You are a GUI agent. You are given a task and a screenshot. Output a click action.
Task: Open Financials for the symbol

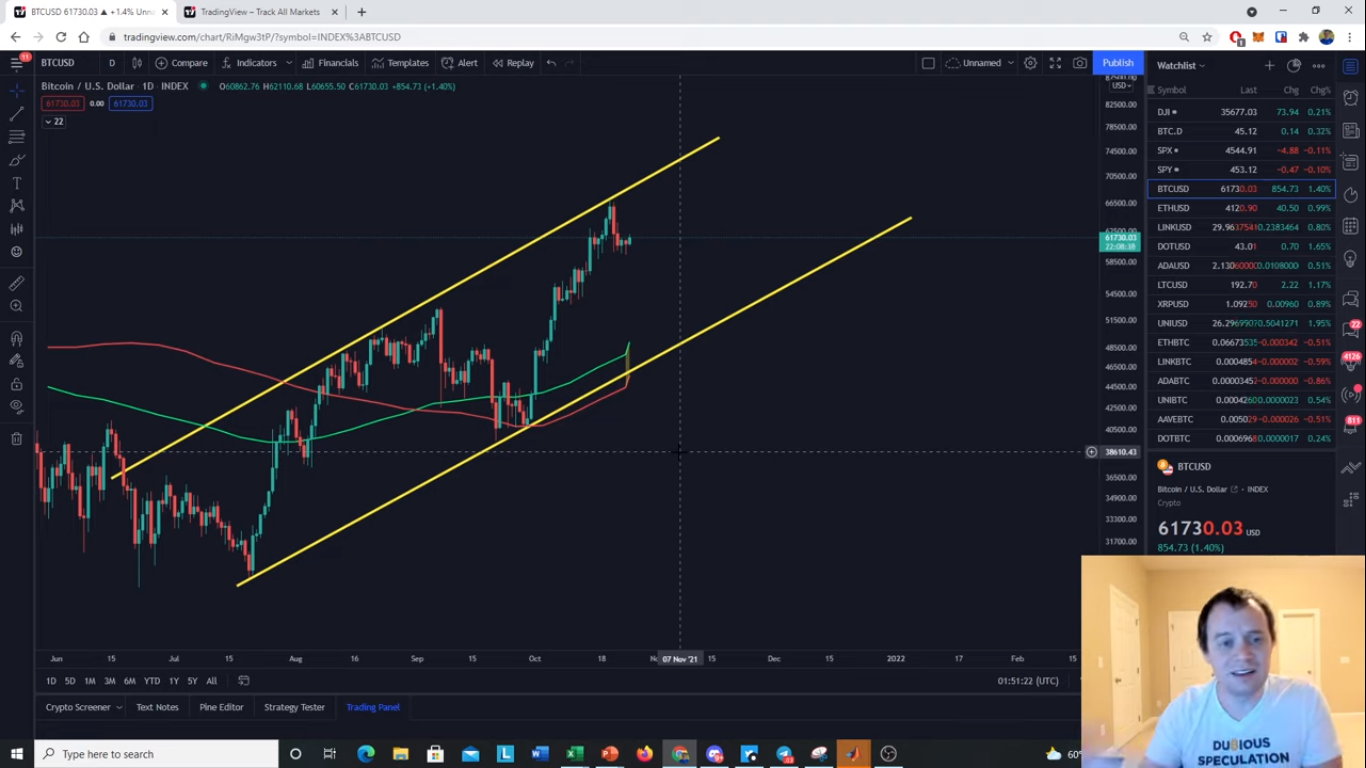click(331, 63)
